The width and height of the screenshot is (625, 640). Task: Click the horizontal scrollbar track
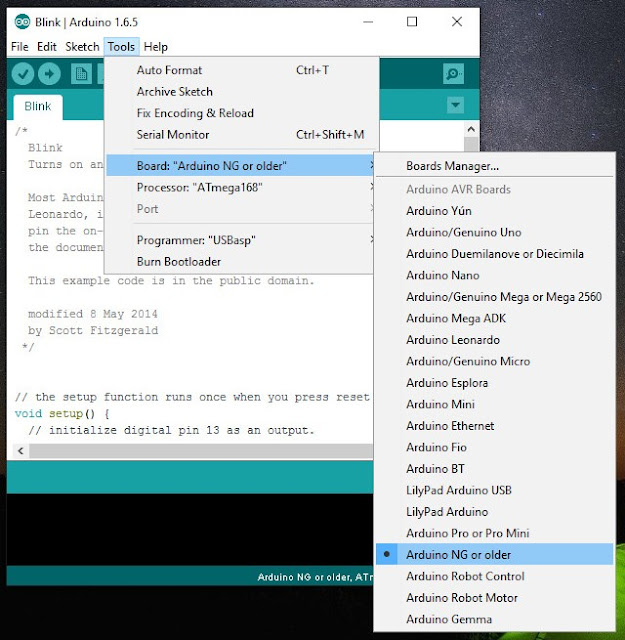201,451
